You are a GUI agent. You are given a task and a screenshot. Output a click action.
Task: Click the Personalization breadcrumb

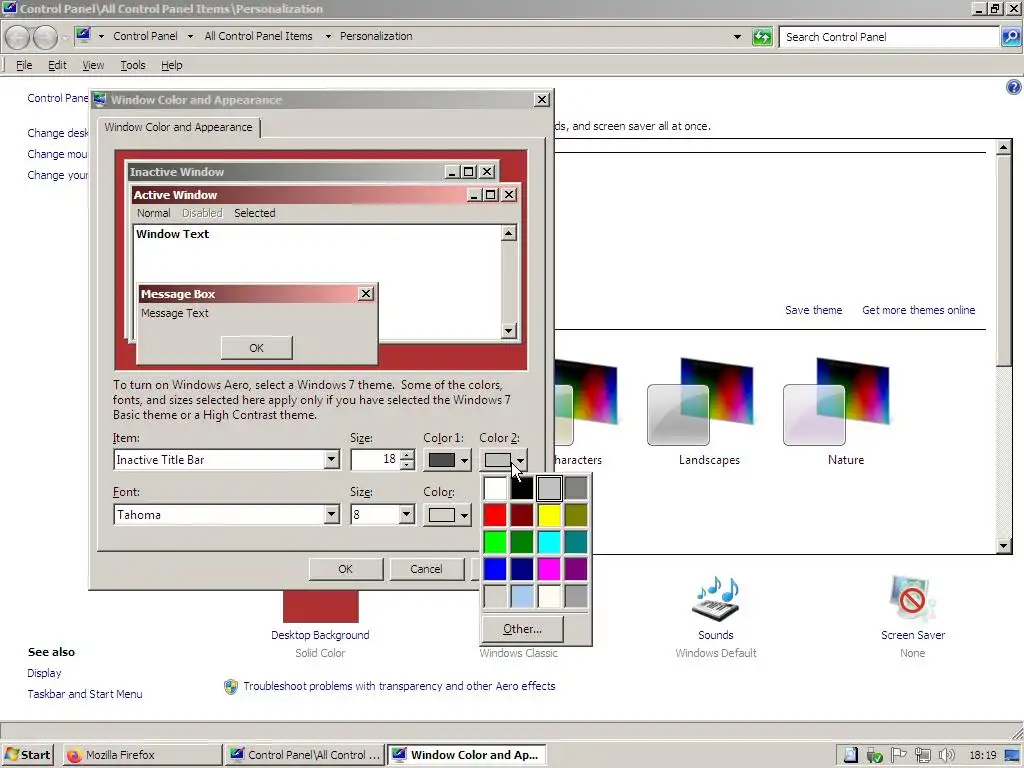[x=376, y=37]
